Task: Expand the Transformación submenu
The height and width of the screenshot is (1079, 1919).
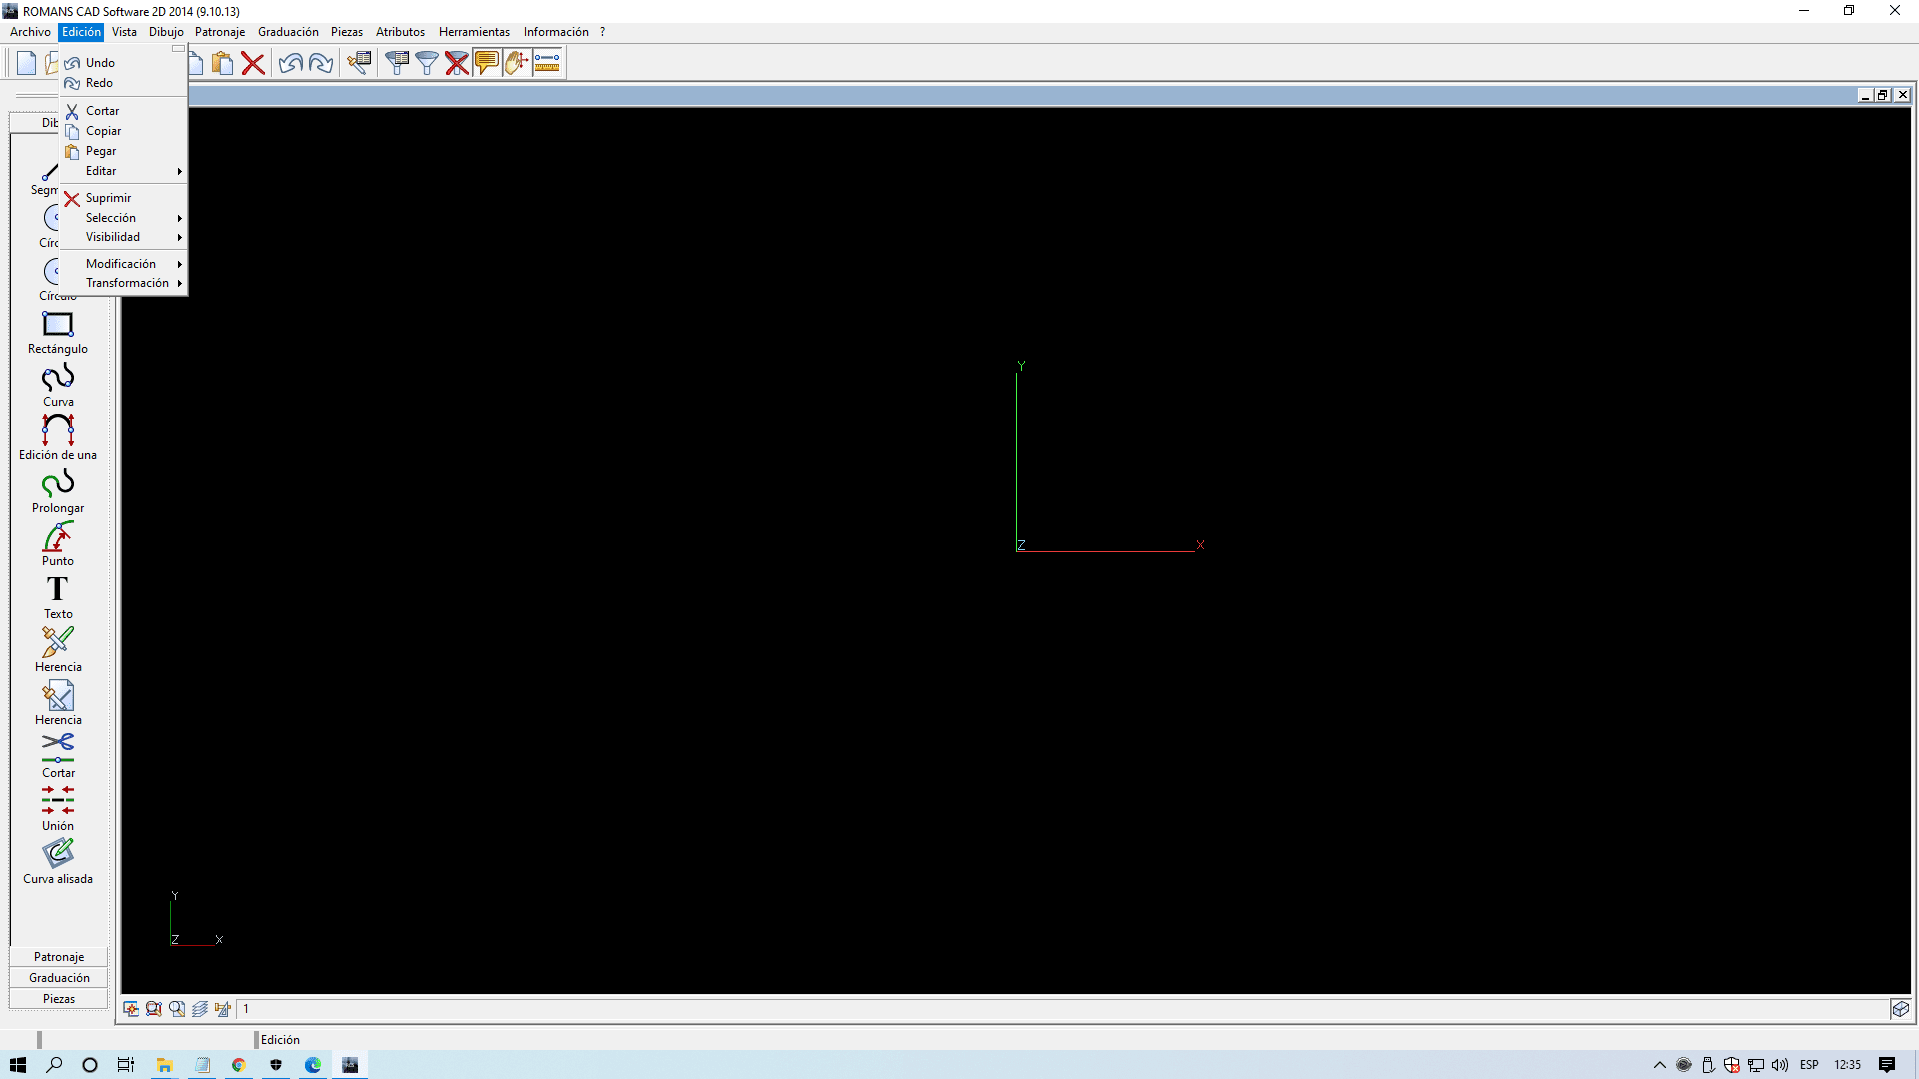Action: (127, 283)
